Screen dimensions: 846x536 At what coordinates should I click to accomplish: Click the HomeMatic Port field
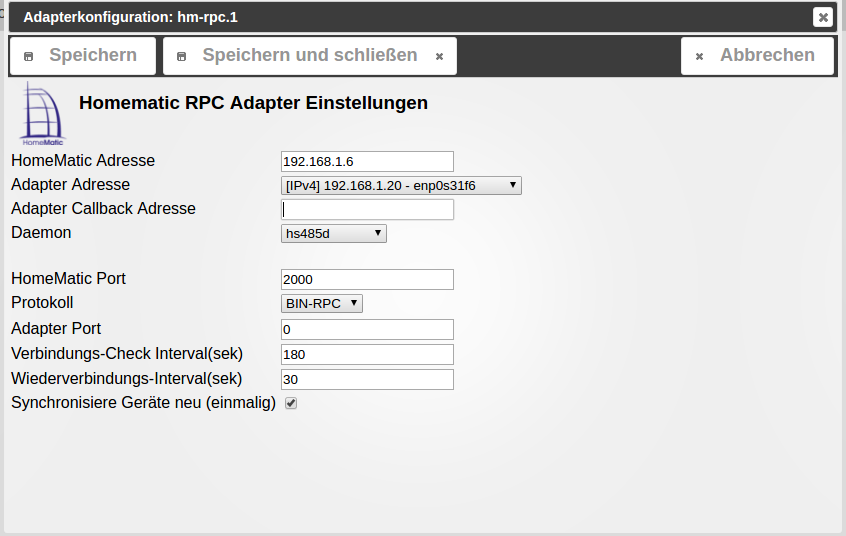coord(367,280)
